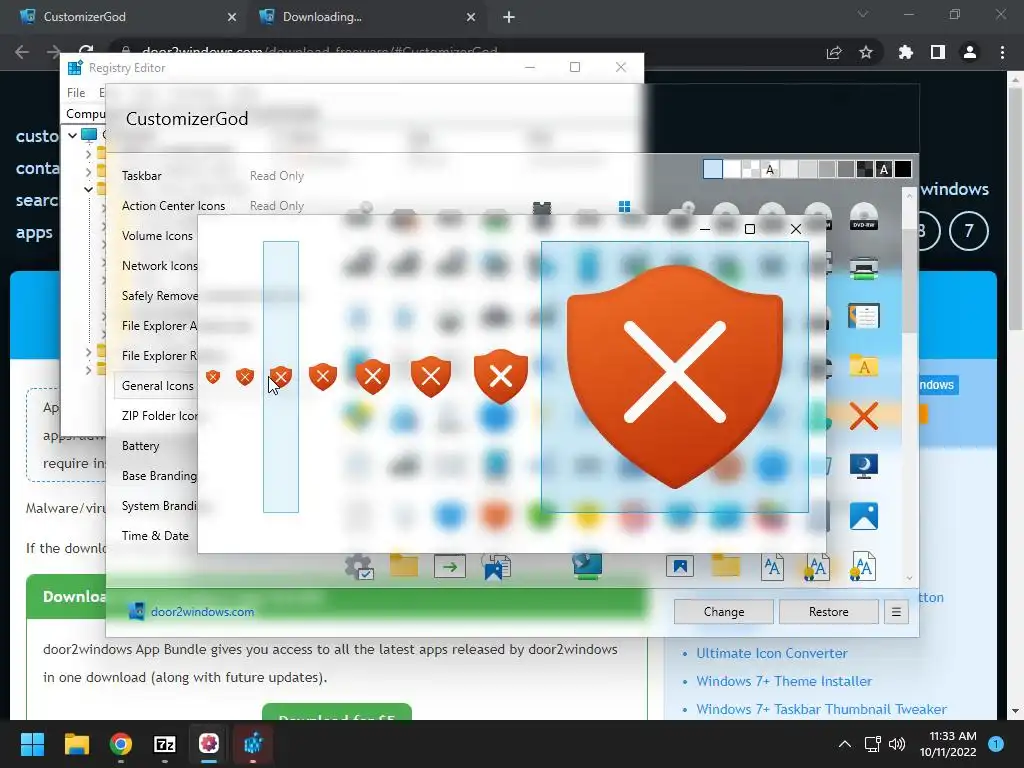The height and width of the screenshot is (768, 1024).
Task: Select Time & Date category
Action: tap(155, 536)
